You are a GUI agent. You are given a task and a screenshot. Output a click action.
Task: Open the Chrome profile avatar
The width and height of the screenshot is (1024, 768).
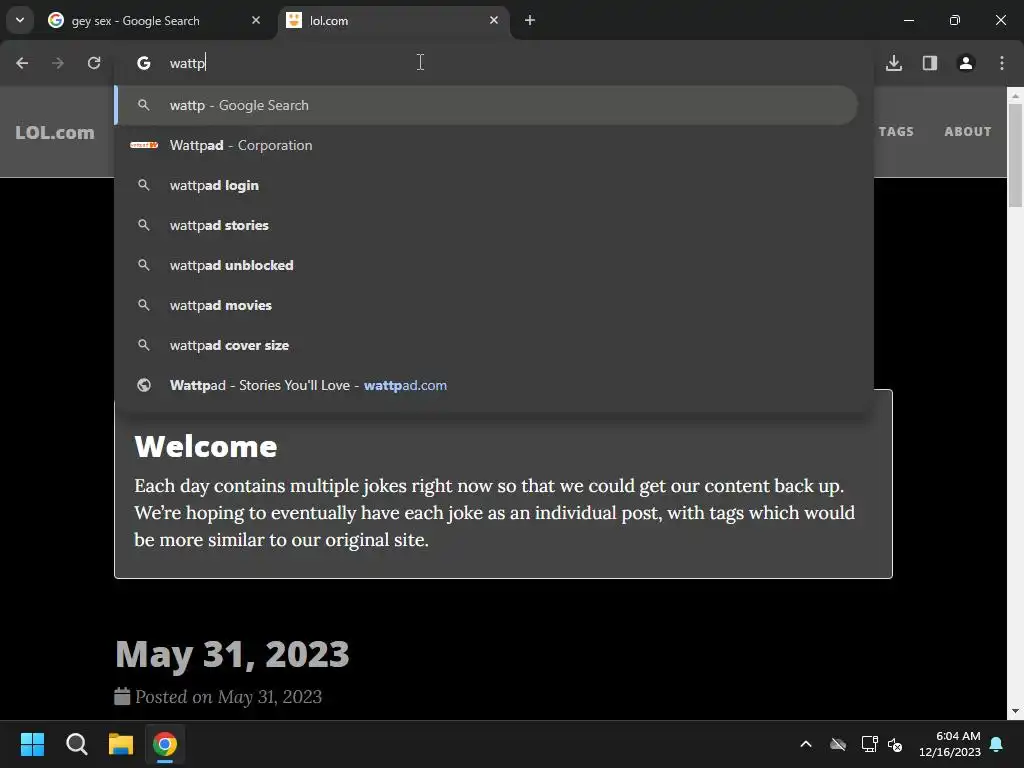966,63
